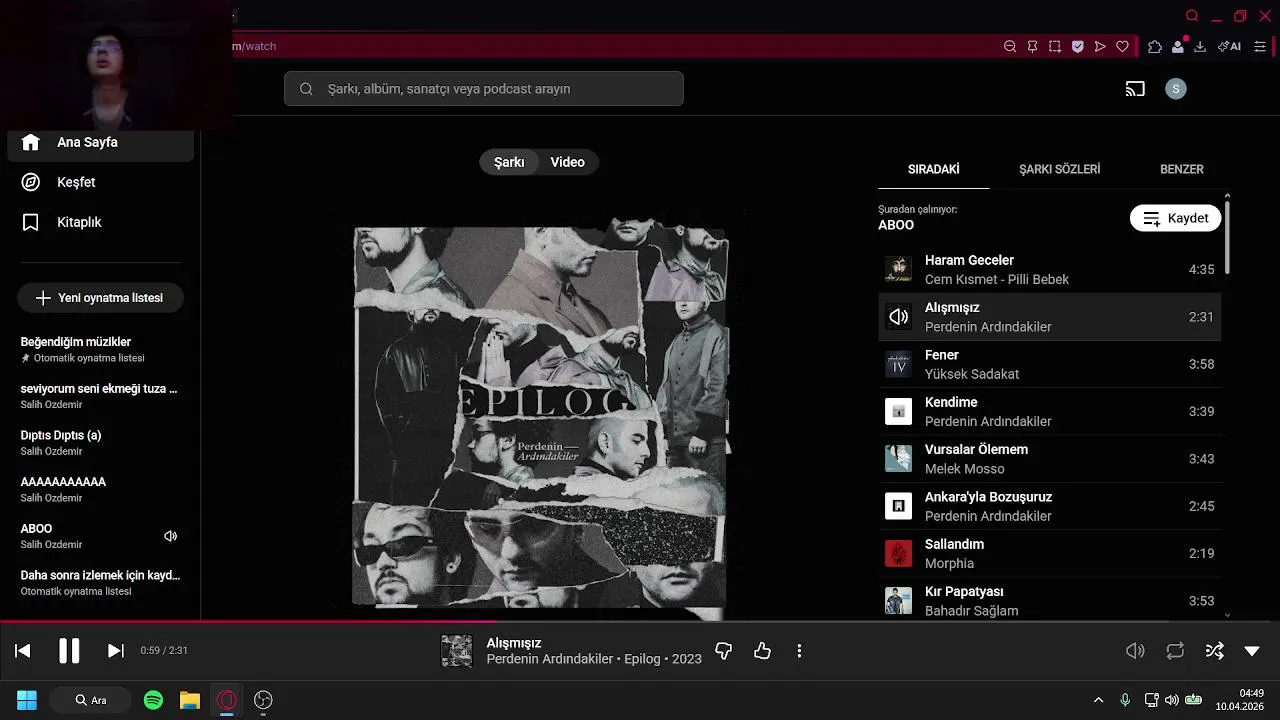1280x720 pixels.
Task: Play Haram Geceler from queue
Action: click(1049, 269)
